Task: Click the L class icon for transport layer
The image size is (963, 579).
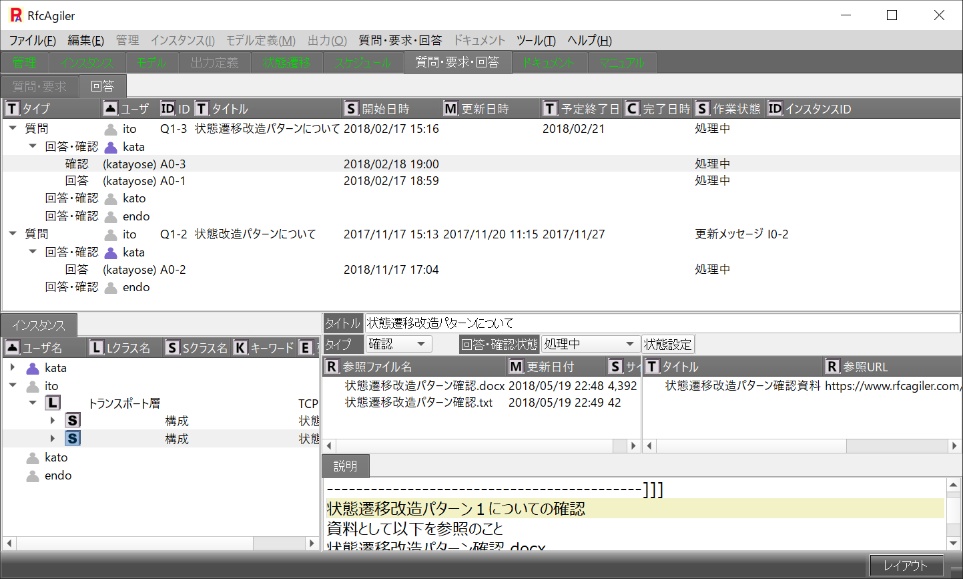Action: click(x=53, y=403)
